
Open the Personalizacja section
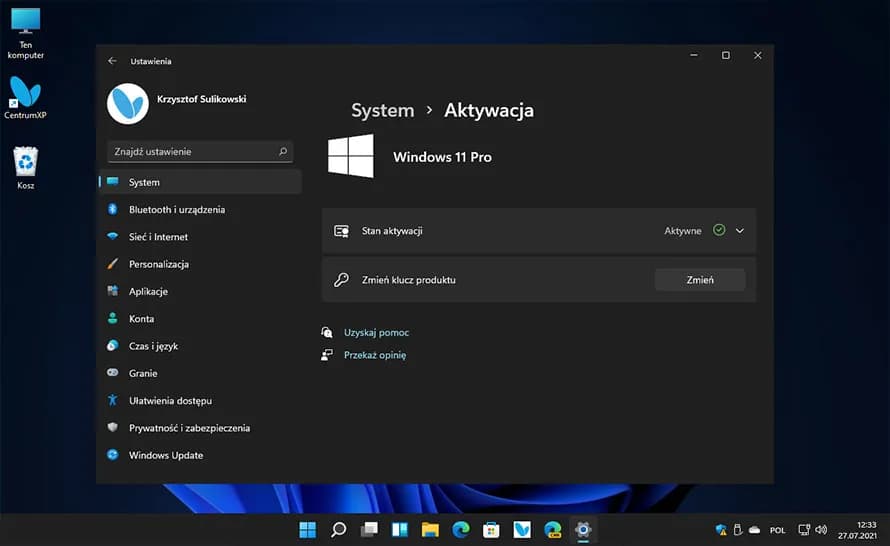(158, 264)
